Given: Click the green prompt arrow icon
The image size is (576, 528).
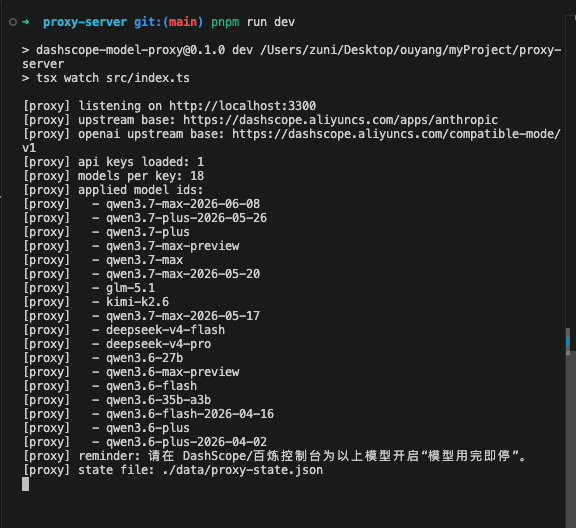Looking at the screenshot, I should (26, 22).
